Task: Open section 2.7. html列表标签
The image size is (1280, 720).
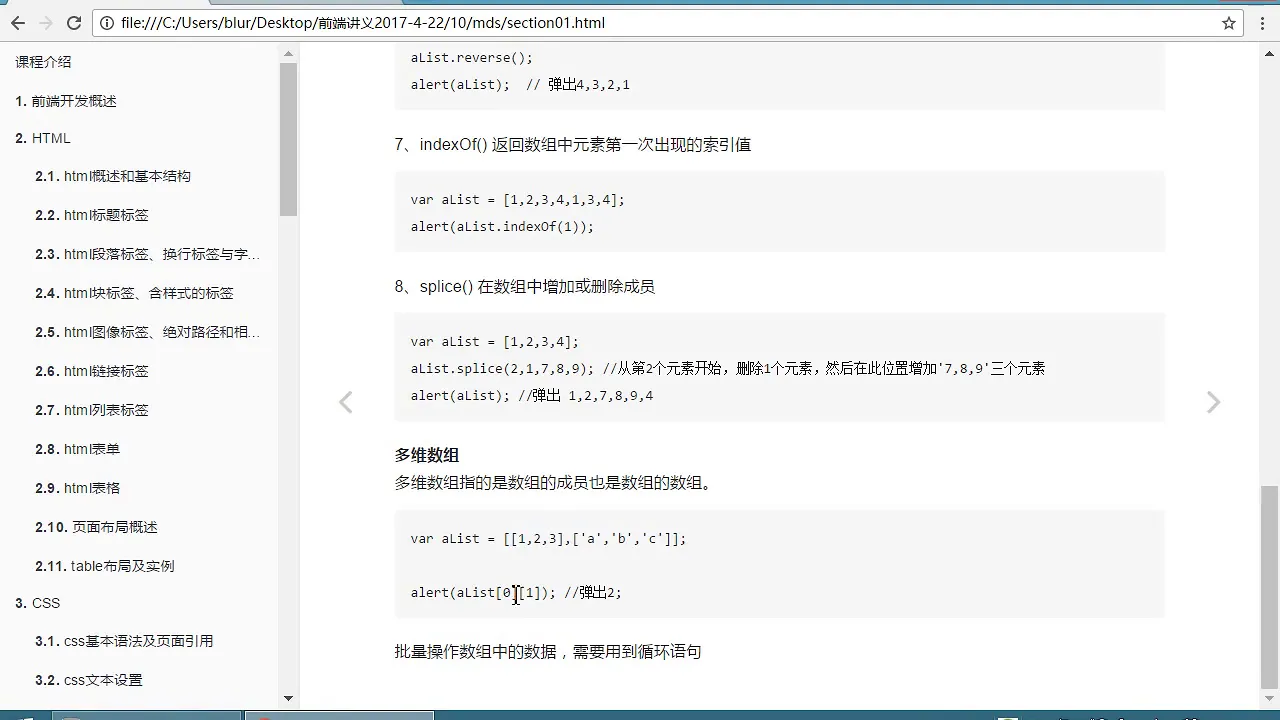Action: tap(91, 410)
